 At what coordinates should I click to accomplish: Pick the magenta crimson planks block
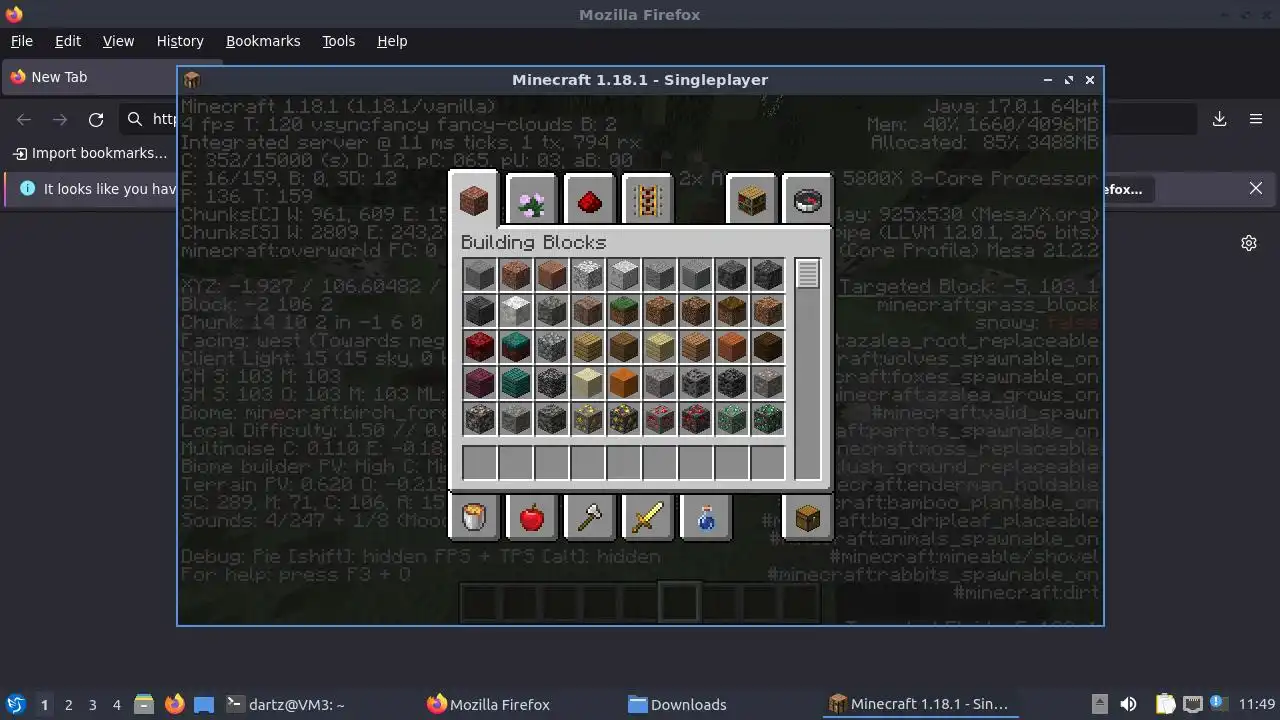(x=480, y=383)
